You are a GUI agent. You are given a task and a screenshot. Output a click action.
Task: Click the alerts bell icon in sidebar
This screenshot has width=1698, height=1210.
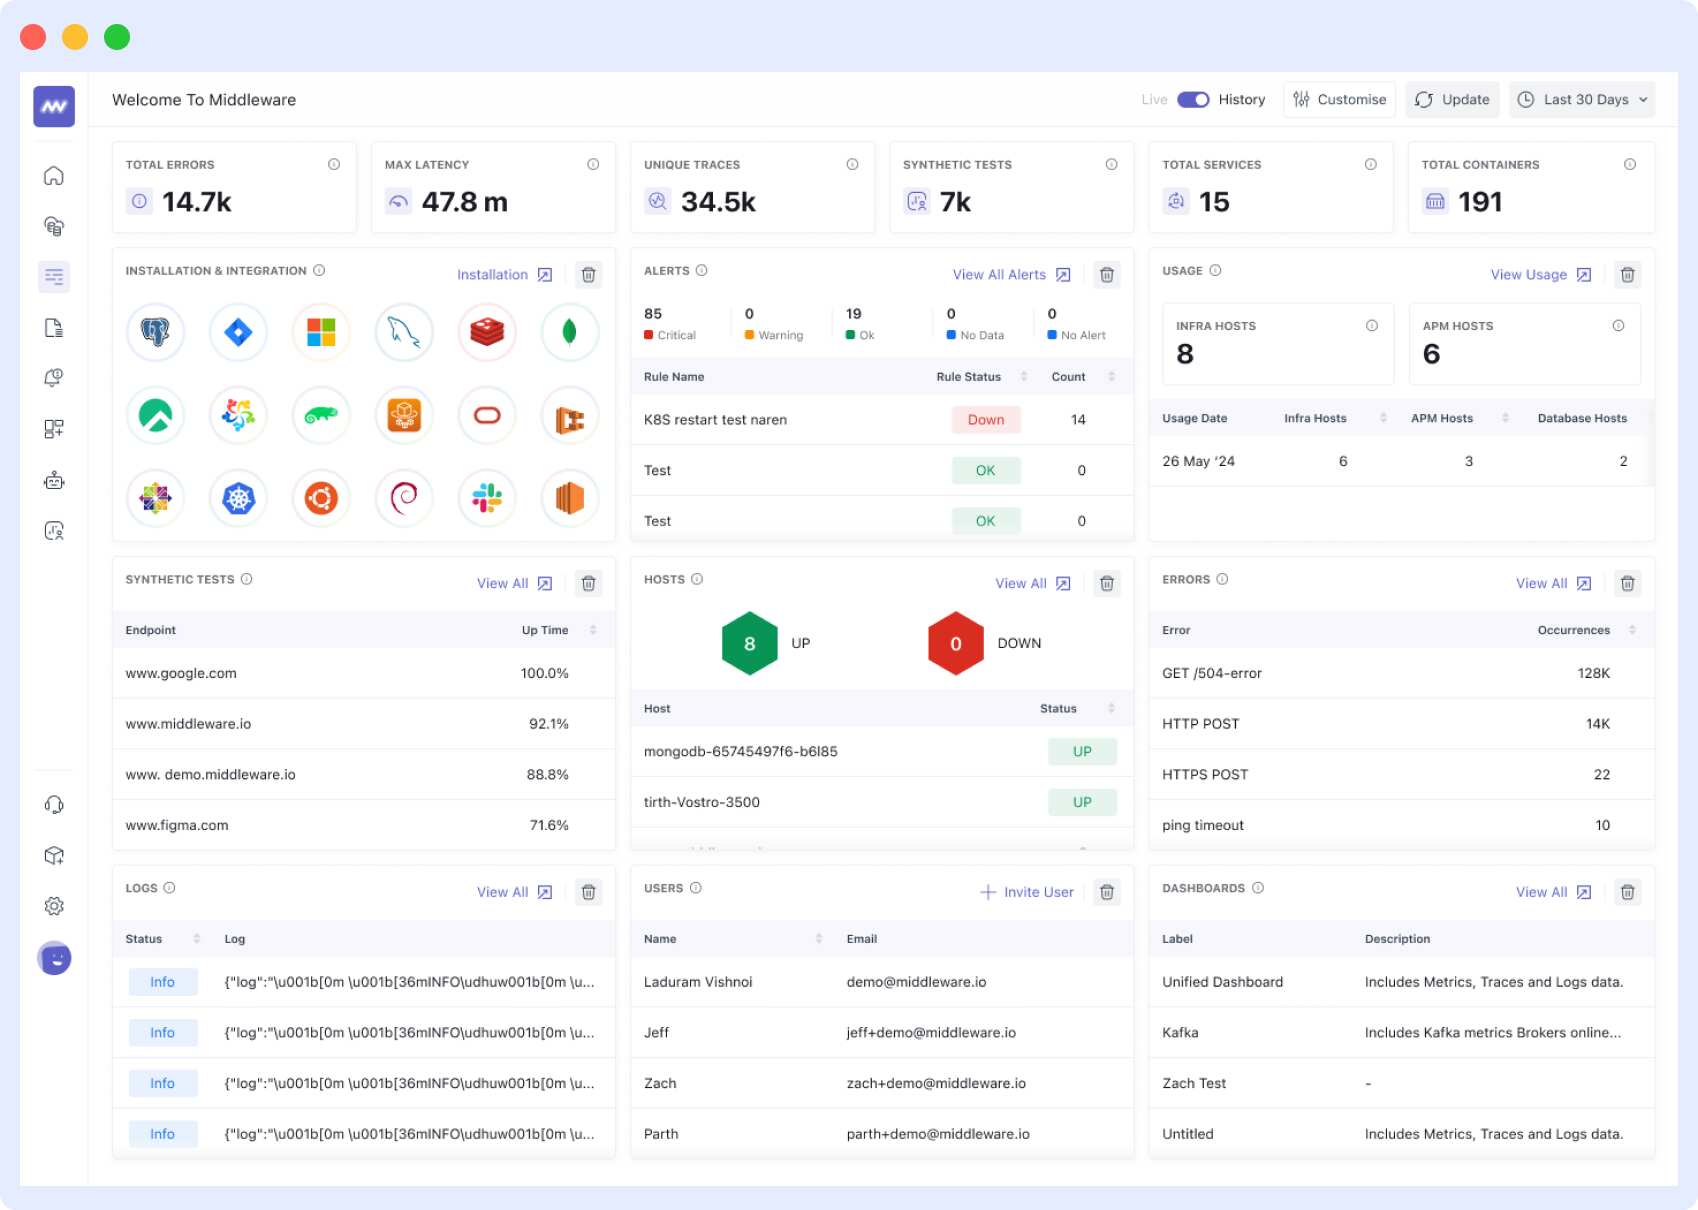pos(55,377)
